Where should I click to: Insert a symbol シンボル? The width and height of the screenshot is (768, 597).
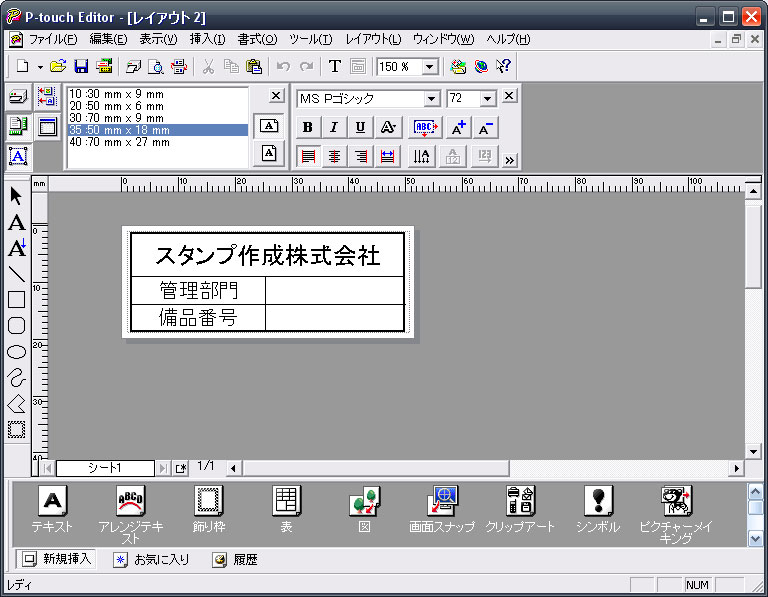[598, 509]
